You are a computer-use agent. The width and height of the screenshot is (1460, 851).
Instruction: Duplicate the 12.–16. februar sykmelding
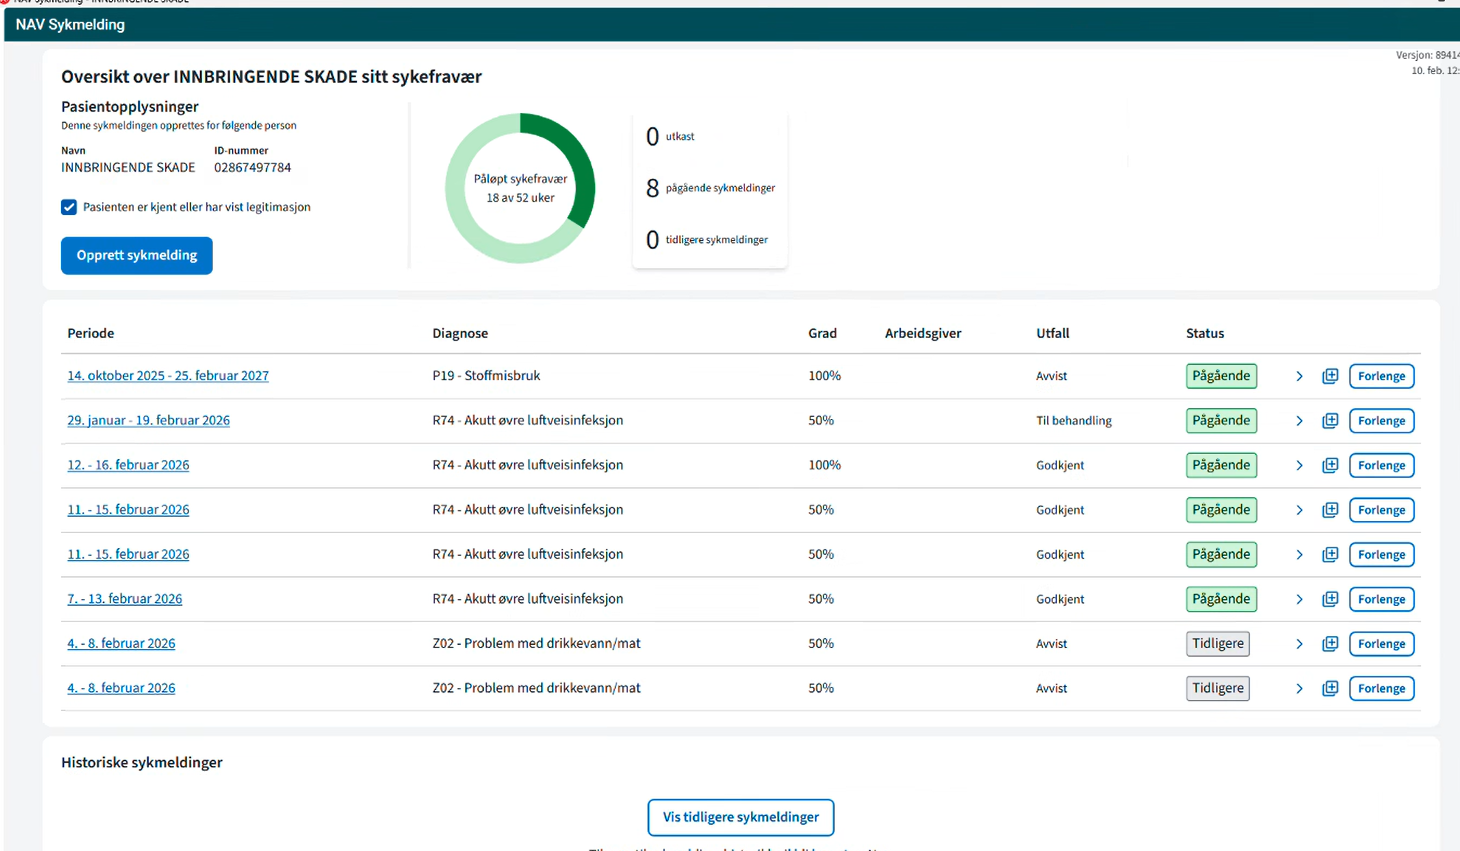1330,465
